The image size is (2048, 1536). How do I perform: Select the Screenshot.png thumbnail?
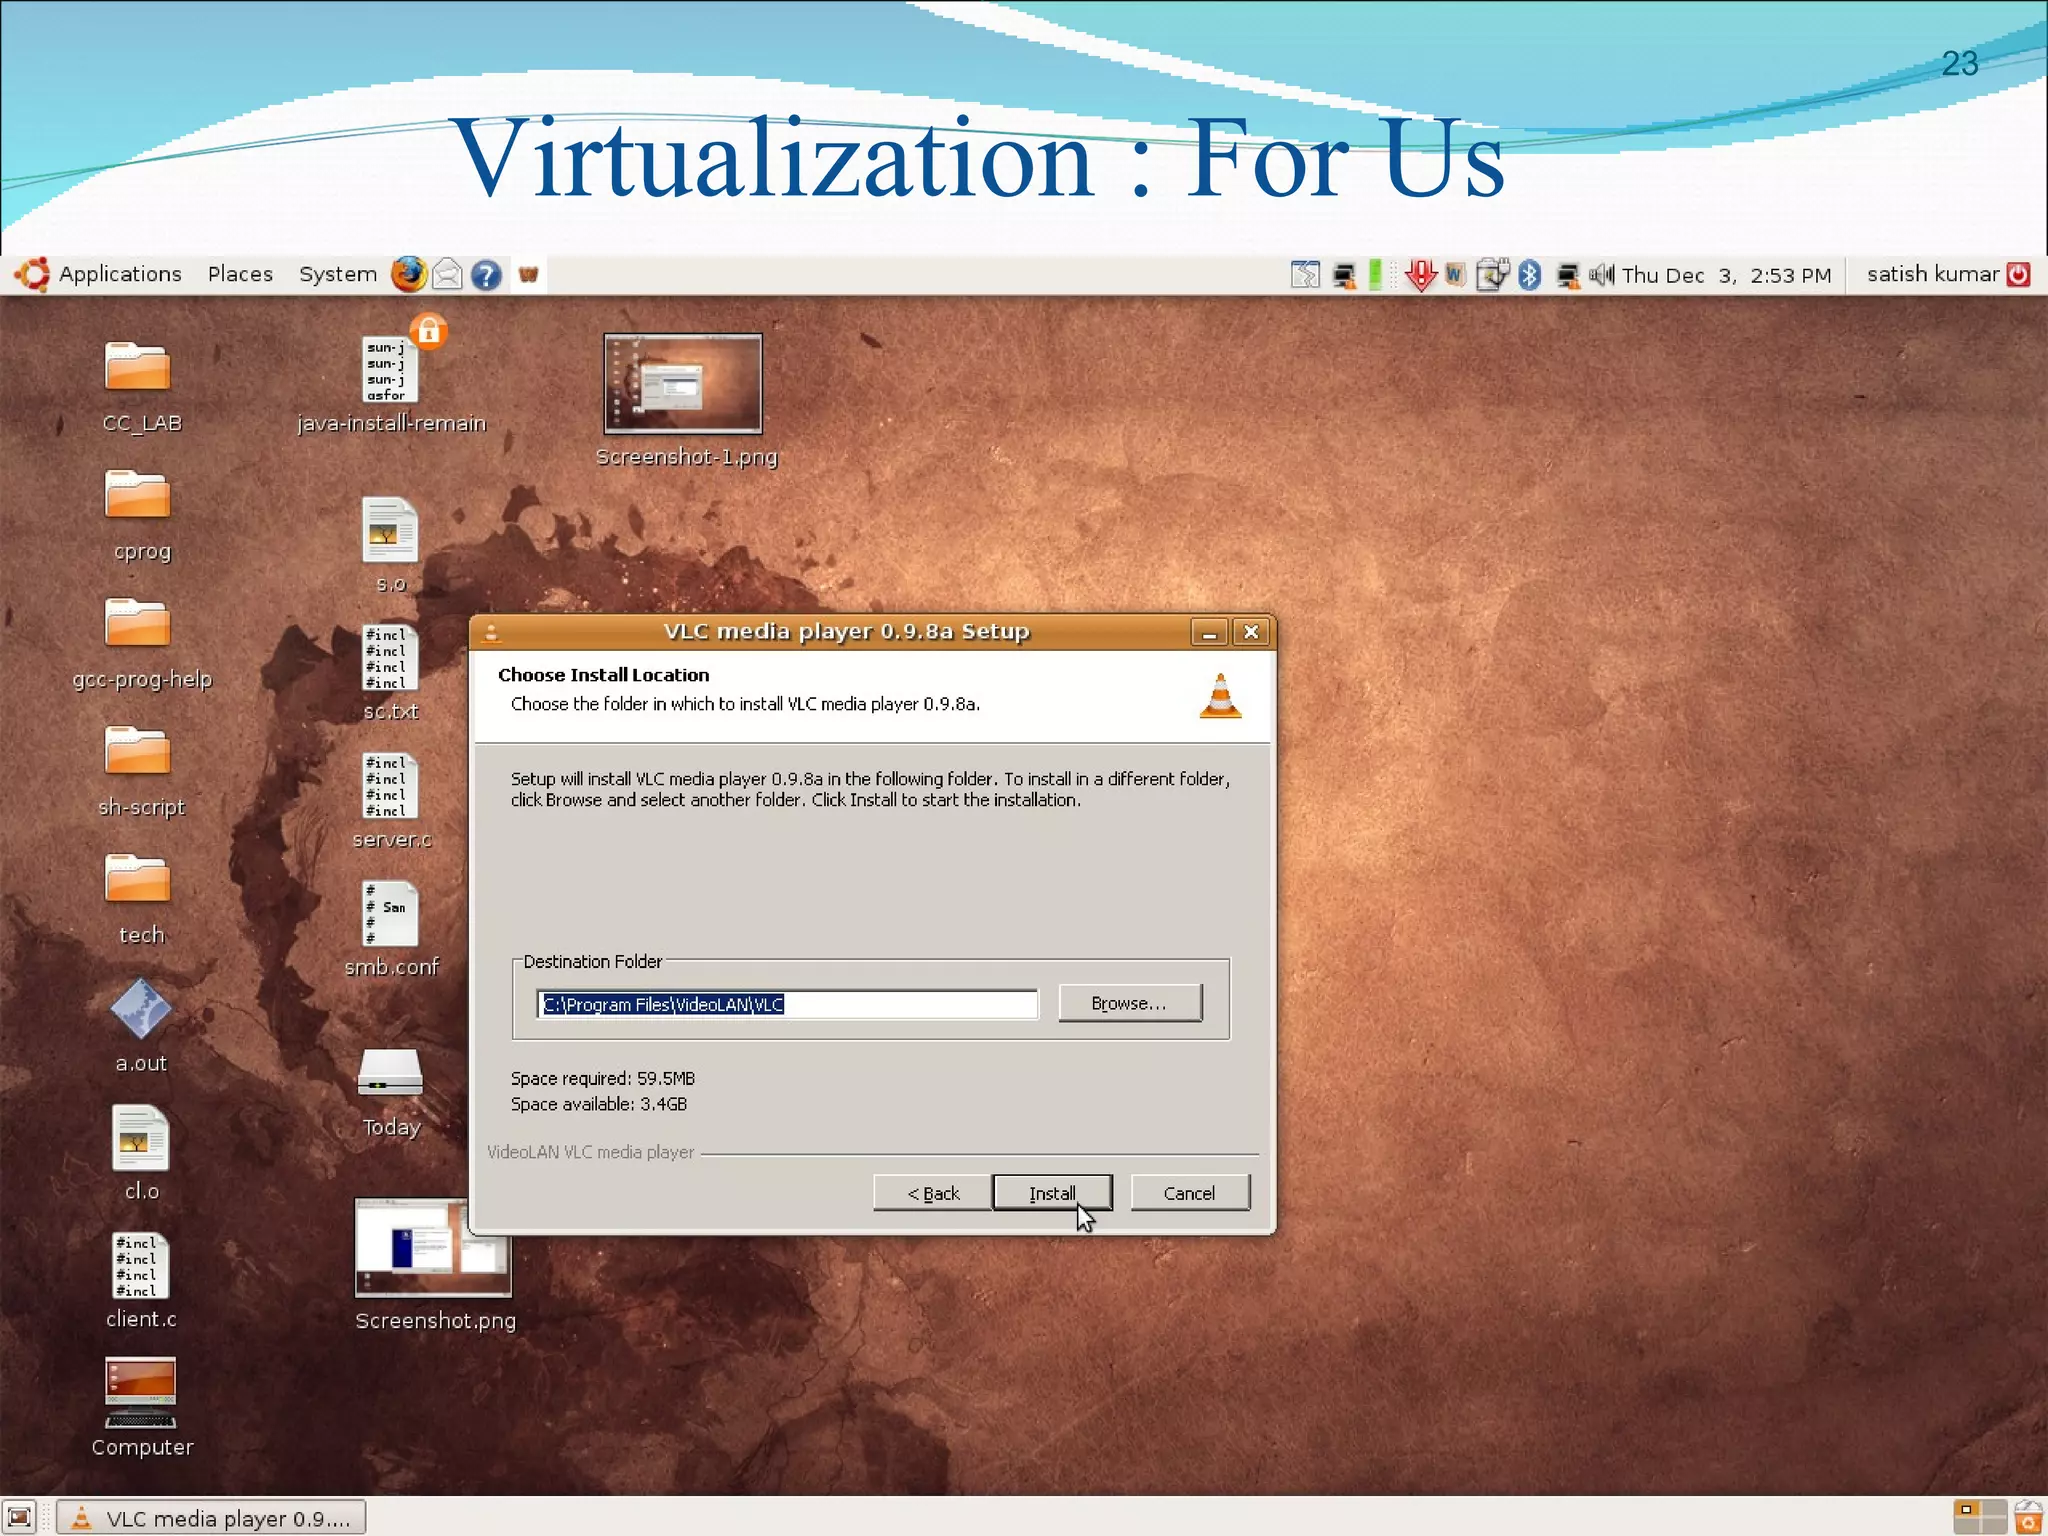434,1265
